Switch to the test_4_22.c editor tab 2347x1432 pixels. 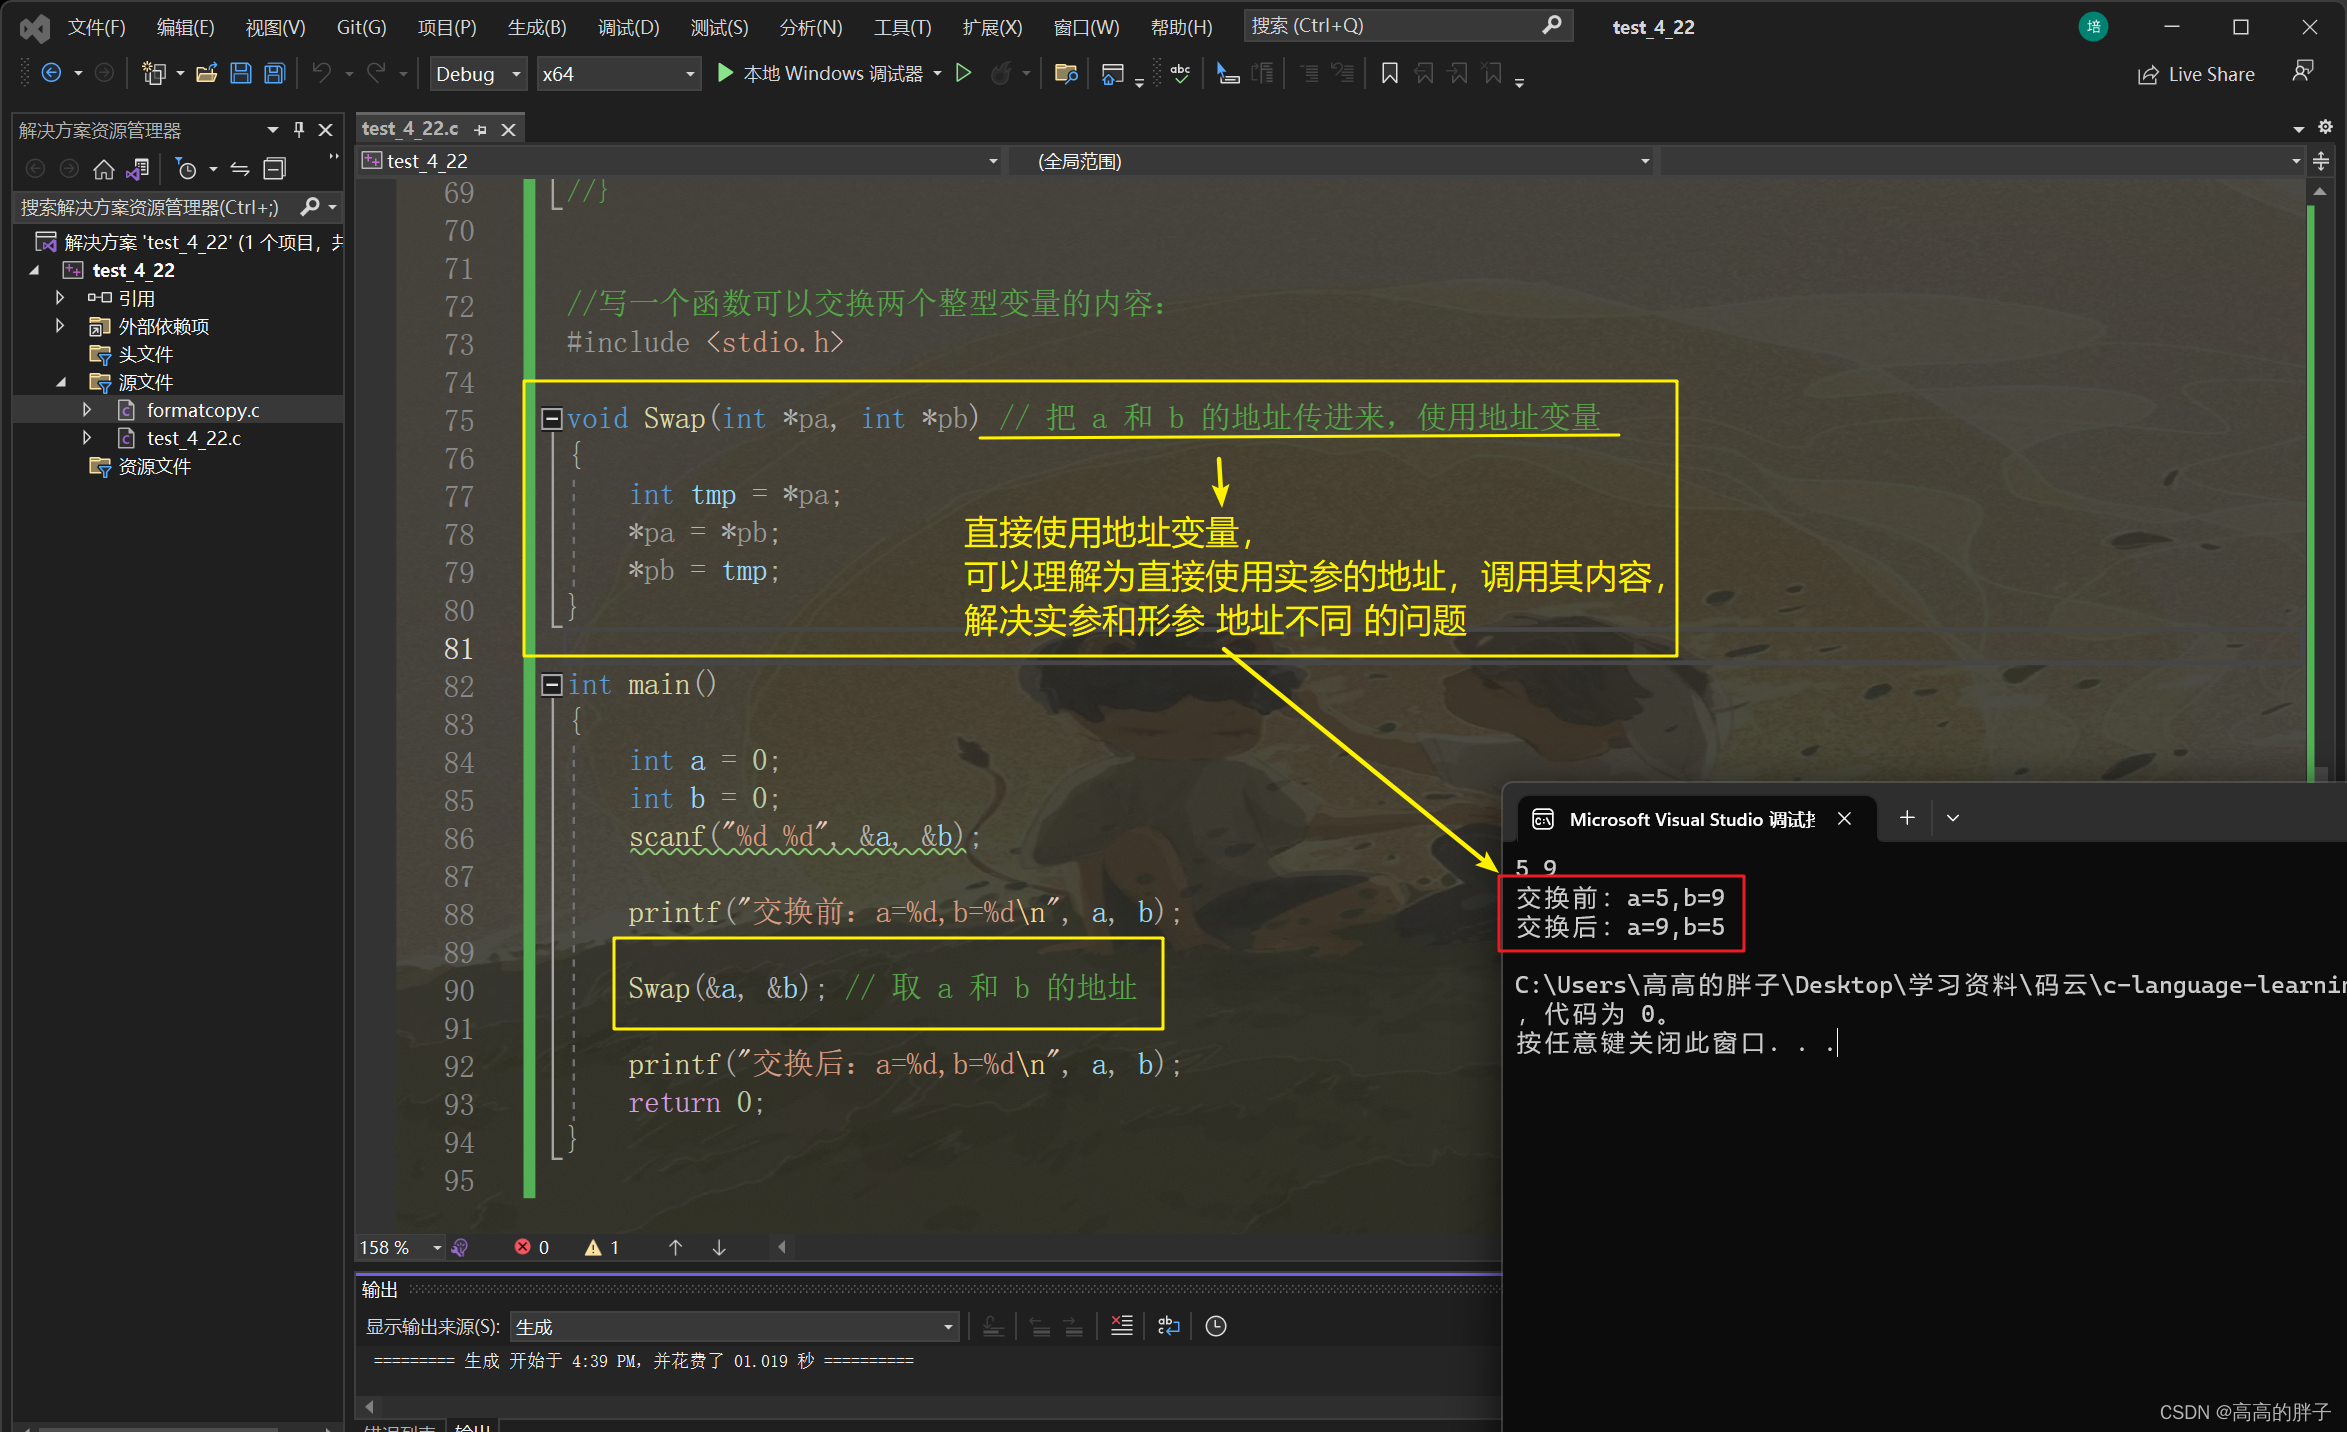(x=410, y=129)
